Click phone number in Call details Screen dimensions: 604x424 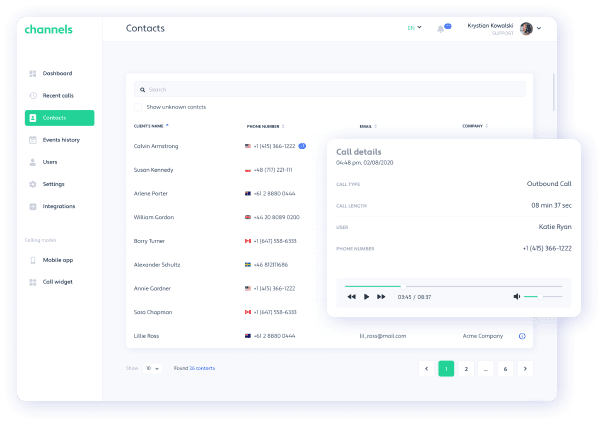point(547,248)
